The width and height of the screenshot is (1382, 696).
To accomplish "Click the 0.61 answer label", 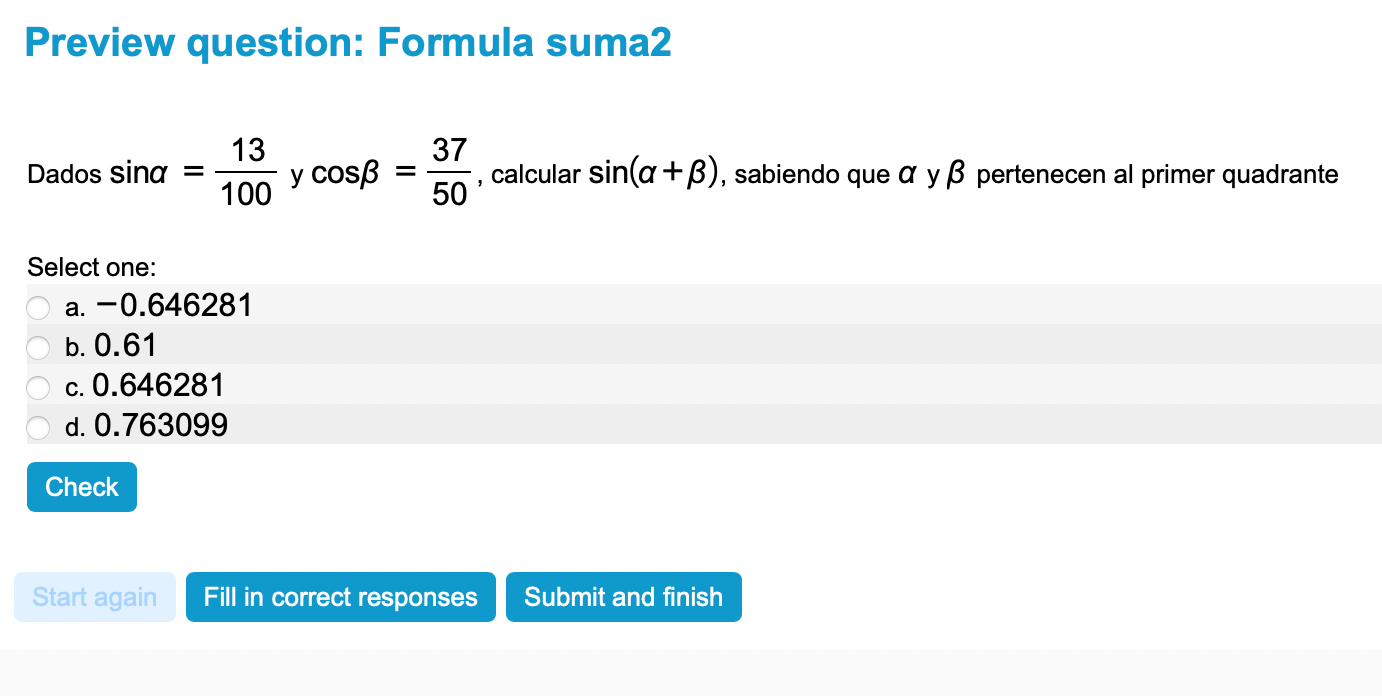I will tap(126, 346).
